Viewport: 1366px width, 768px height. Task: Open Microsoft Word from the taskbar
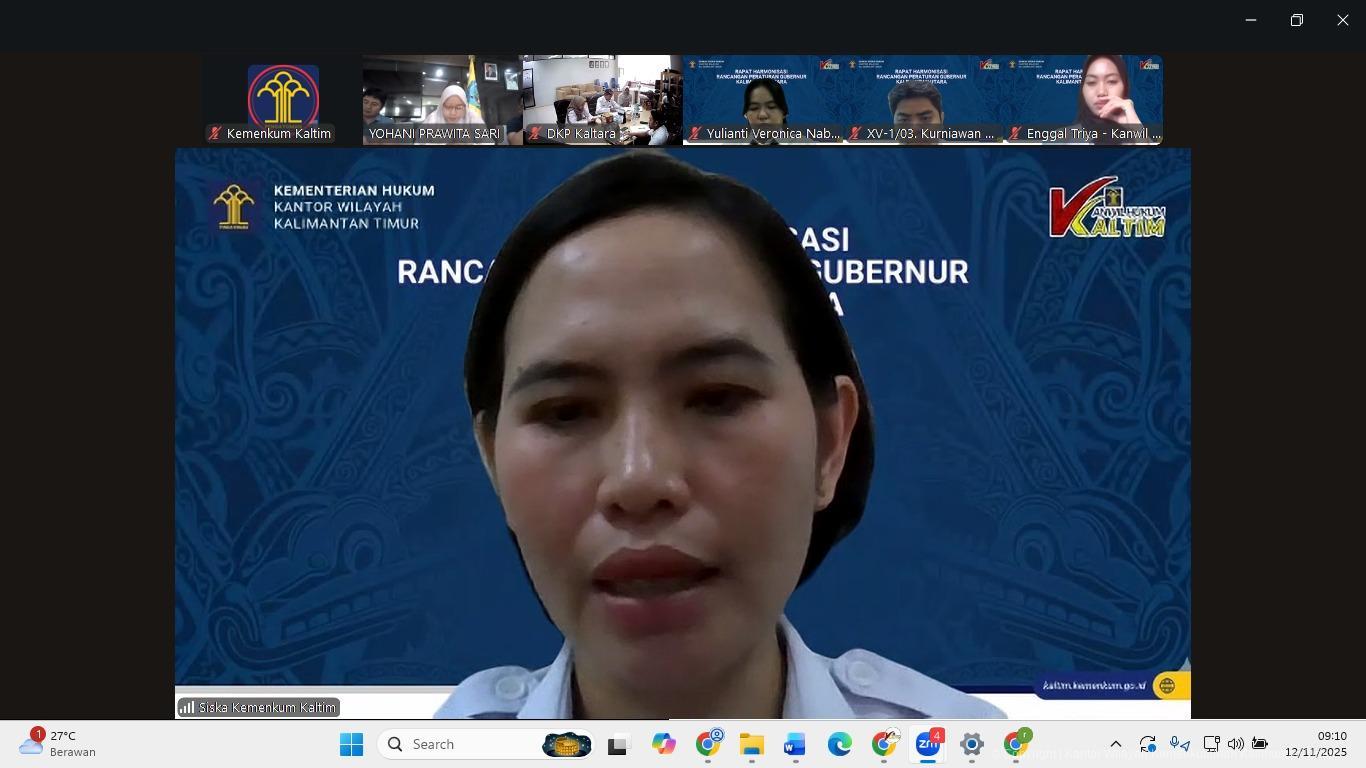pyautogui.click(x=795, y=744)
